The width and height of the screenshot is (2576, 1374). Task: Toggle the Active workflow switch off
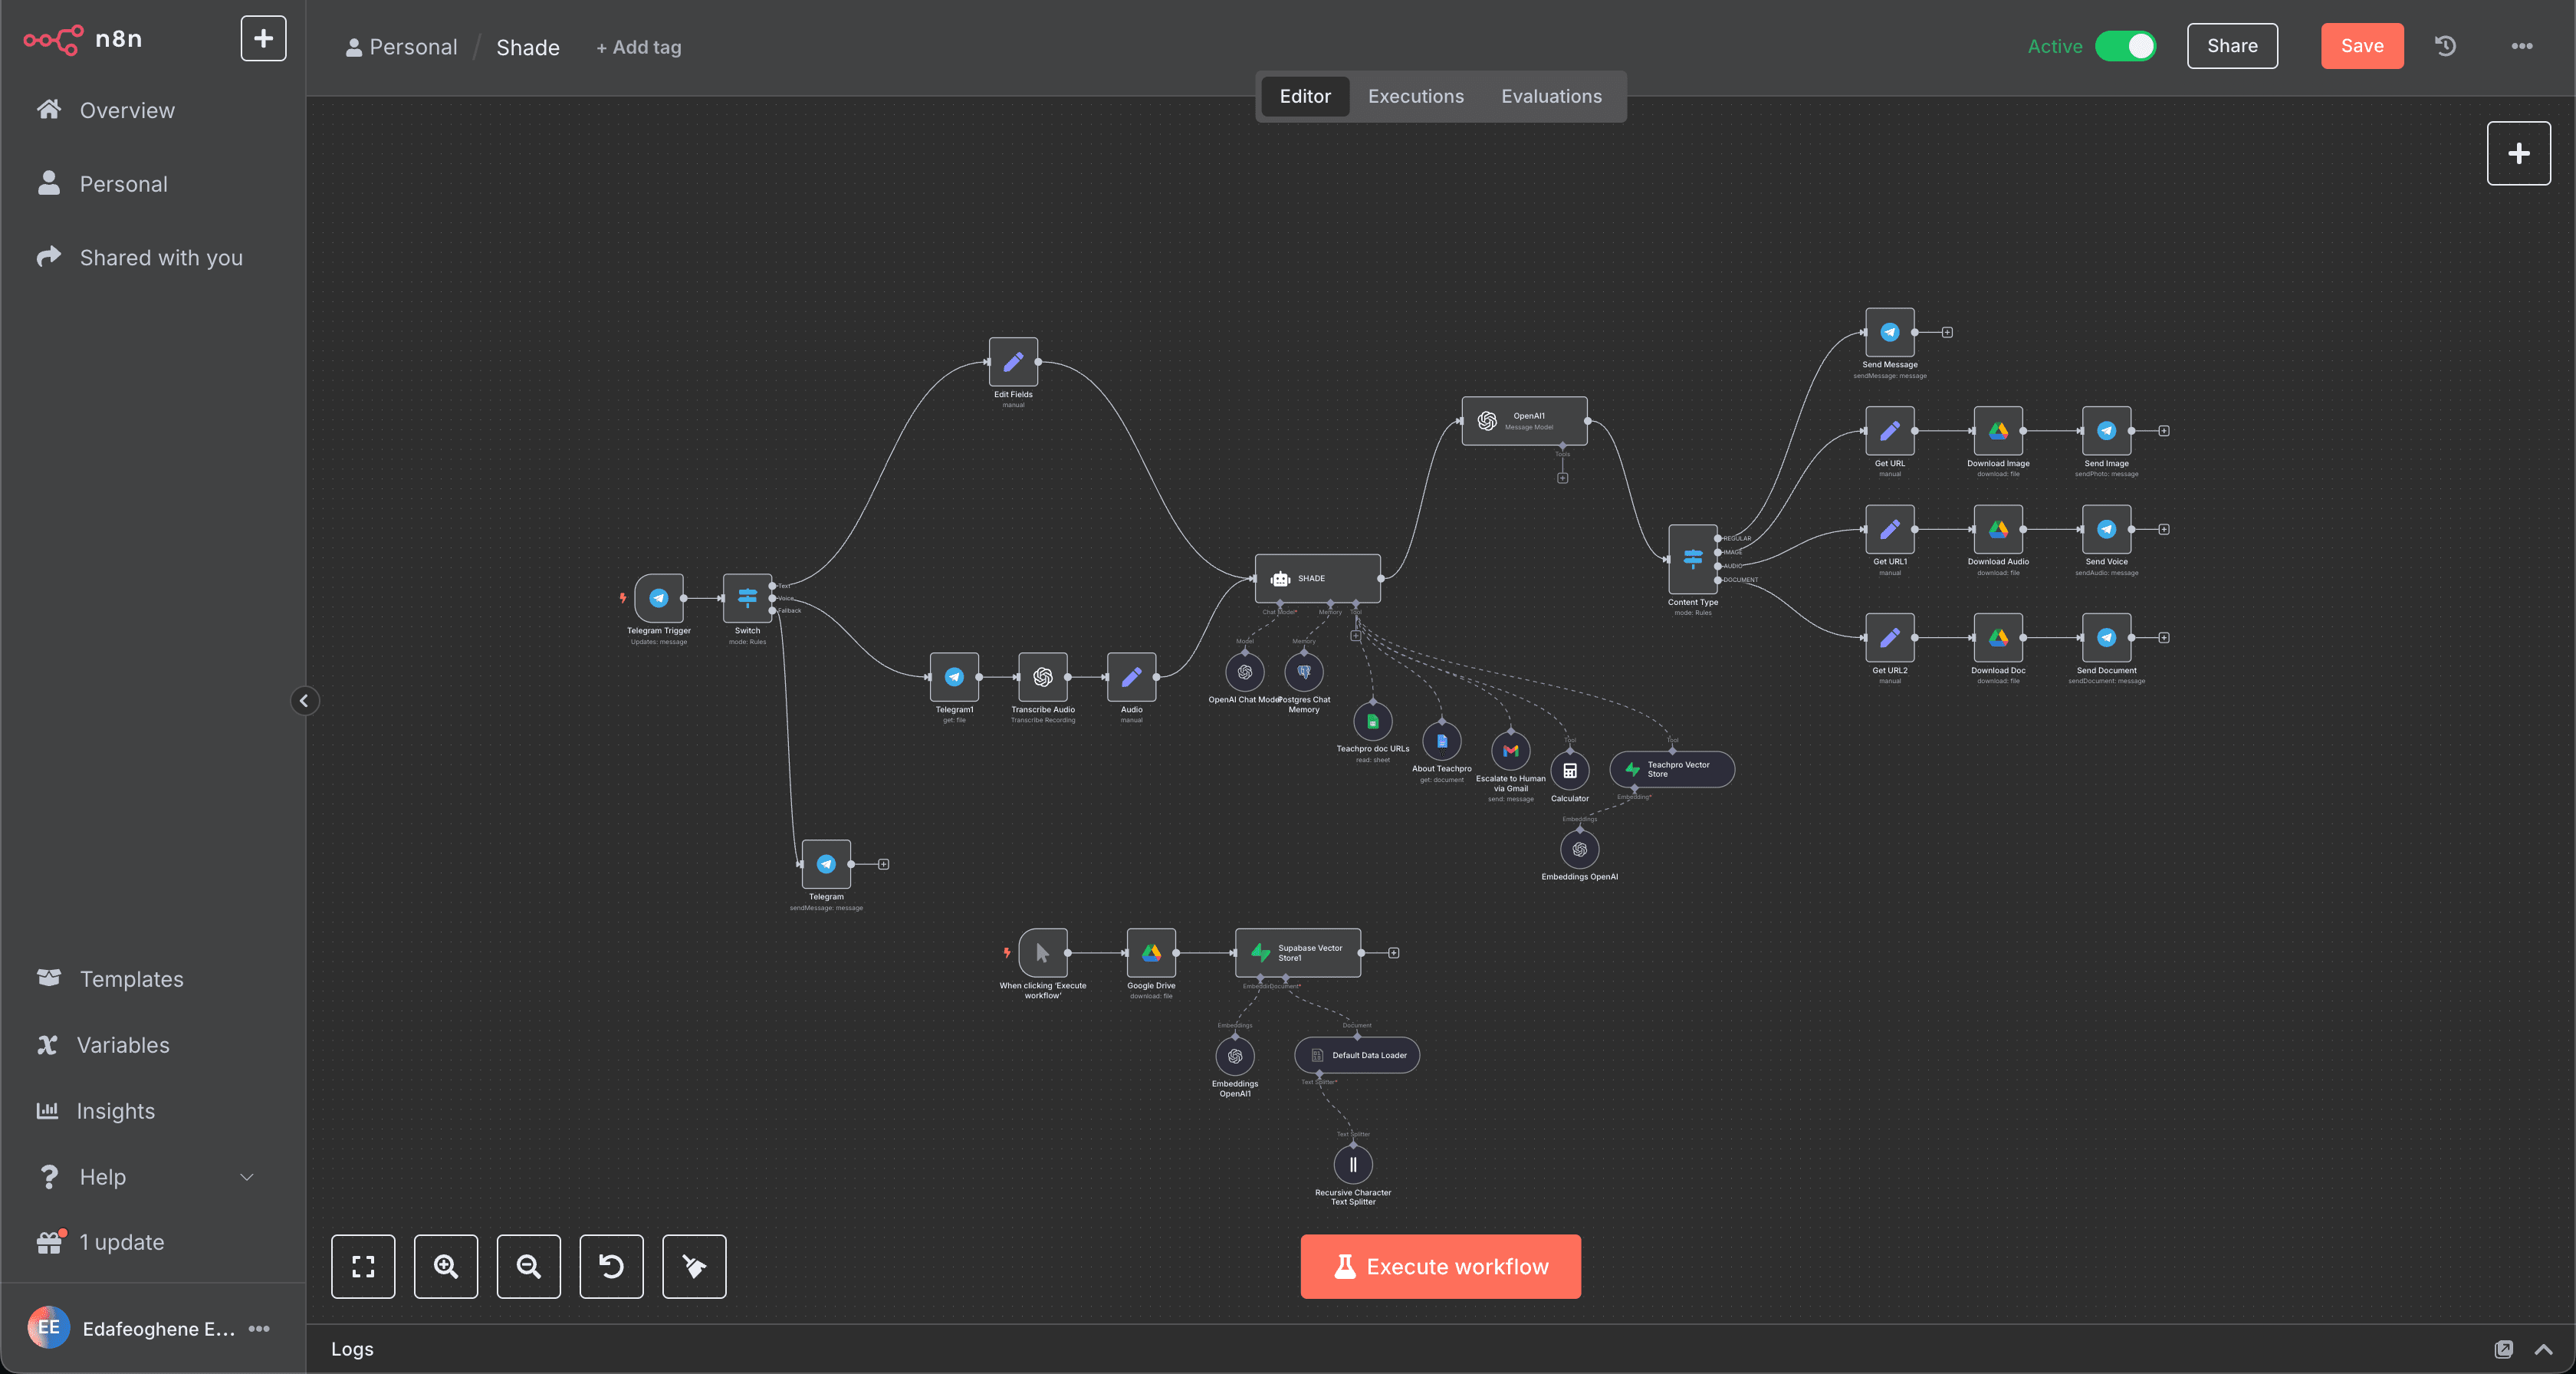click(x=2125, y=46)
